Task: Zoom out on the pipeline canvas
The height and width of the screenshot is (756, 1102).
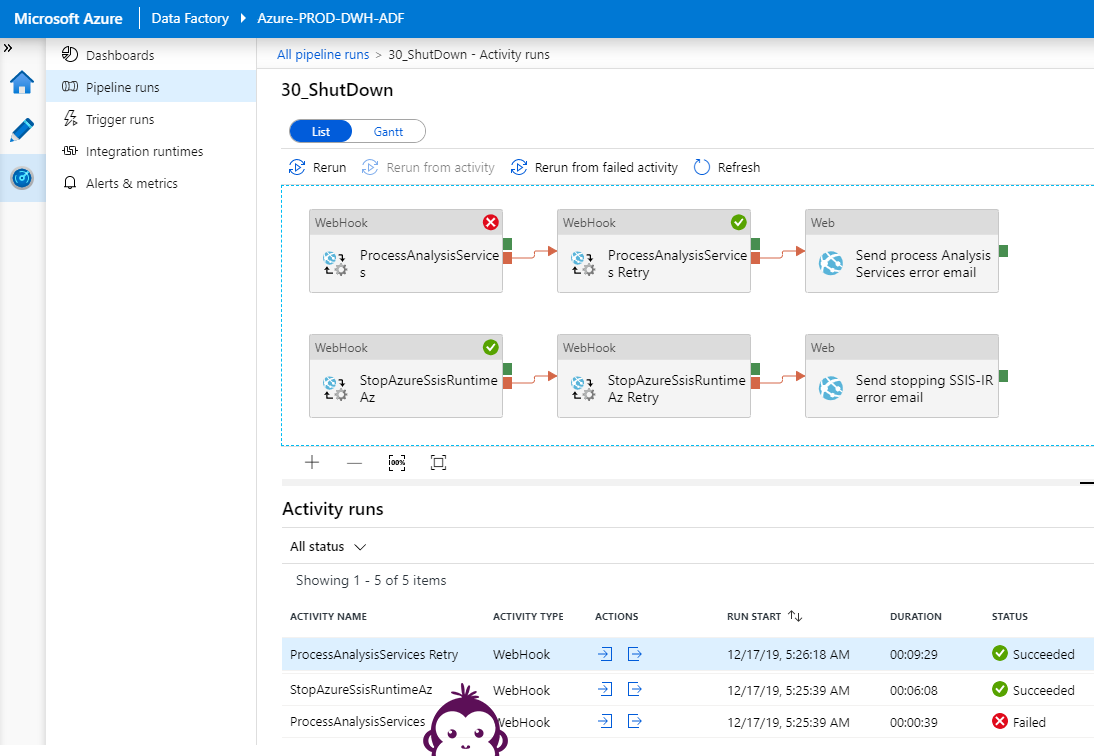Action: tap(354, 463)
